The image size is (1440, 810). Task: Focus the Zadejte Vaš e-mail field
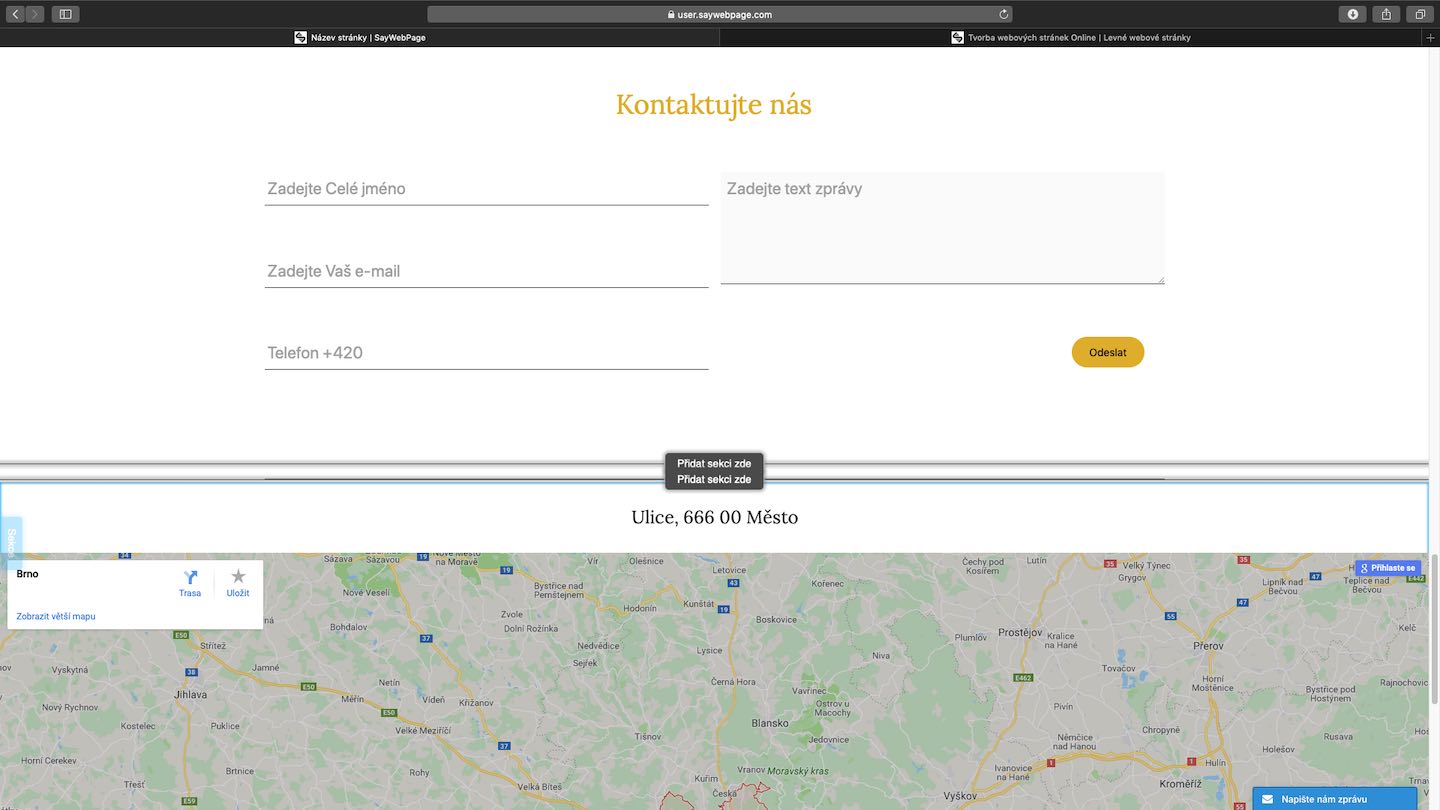[x=487, y=271]
